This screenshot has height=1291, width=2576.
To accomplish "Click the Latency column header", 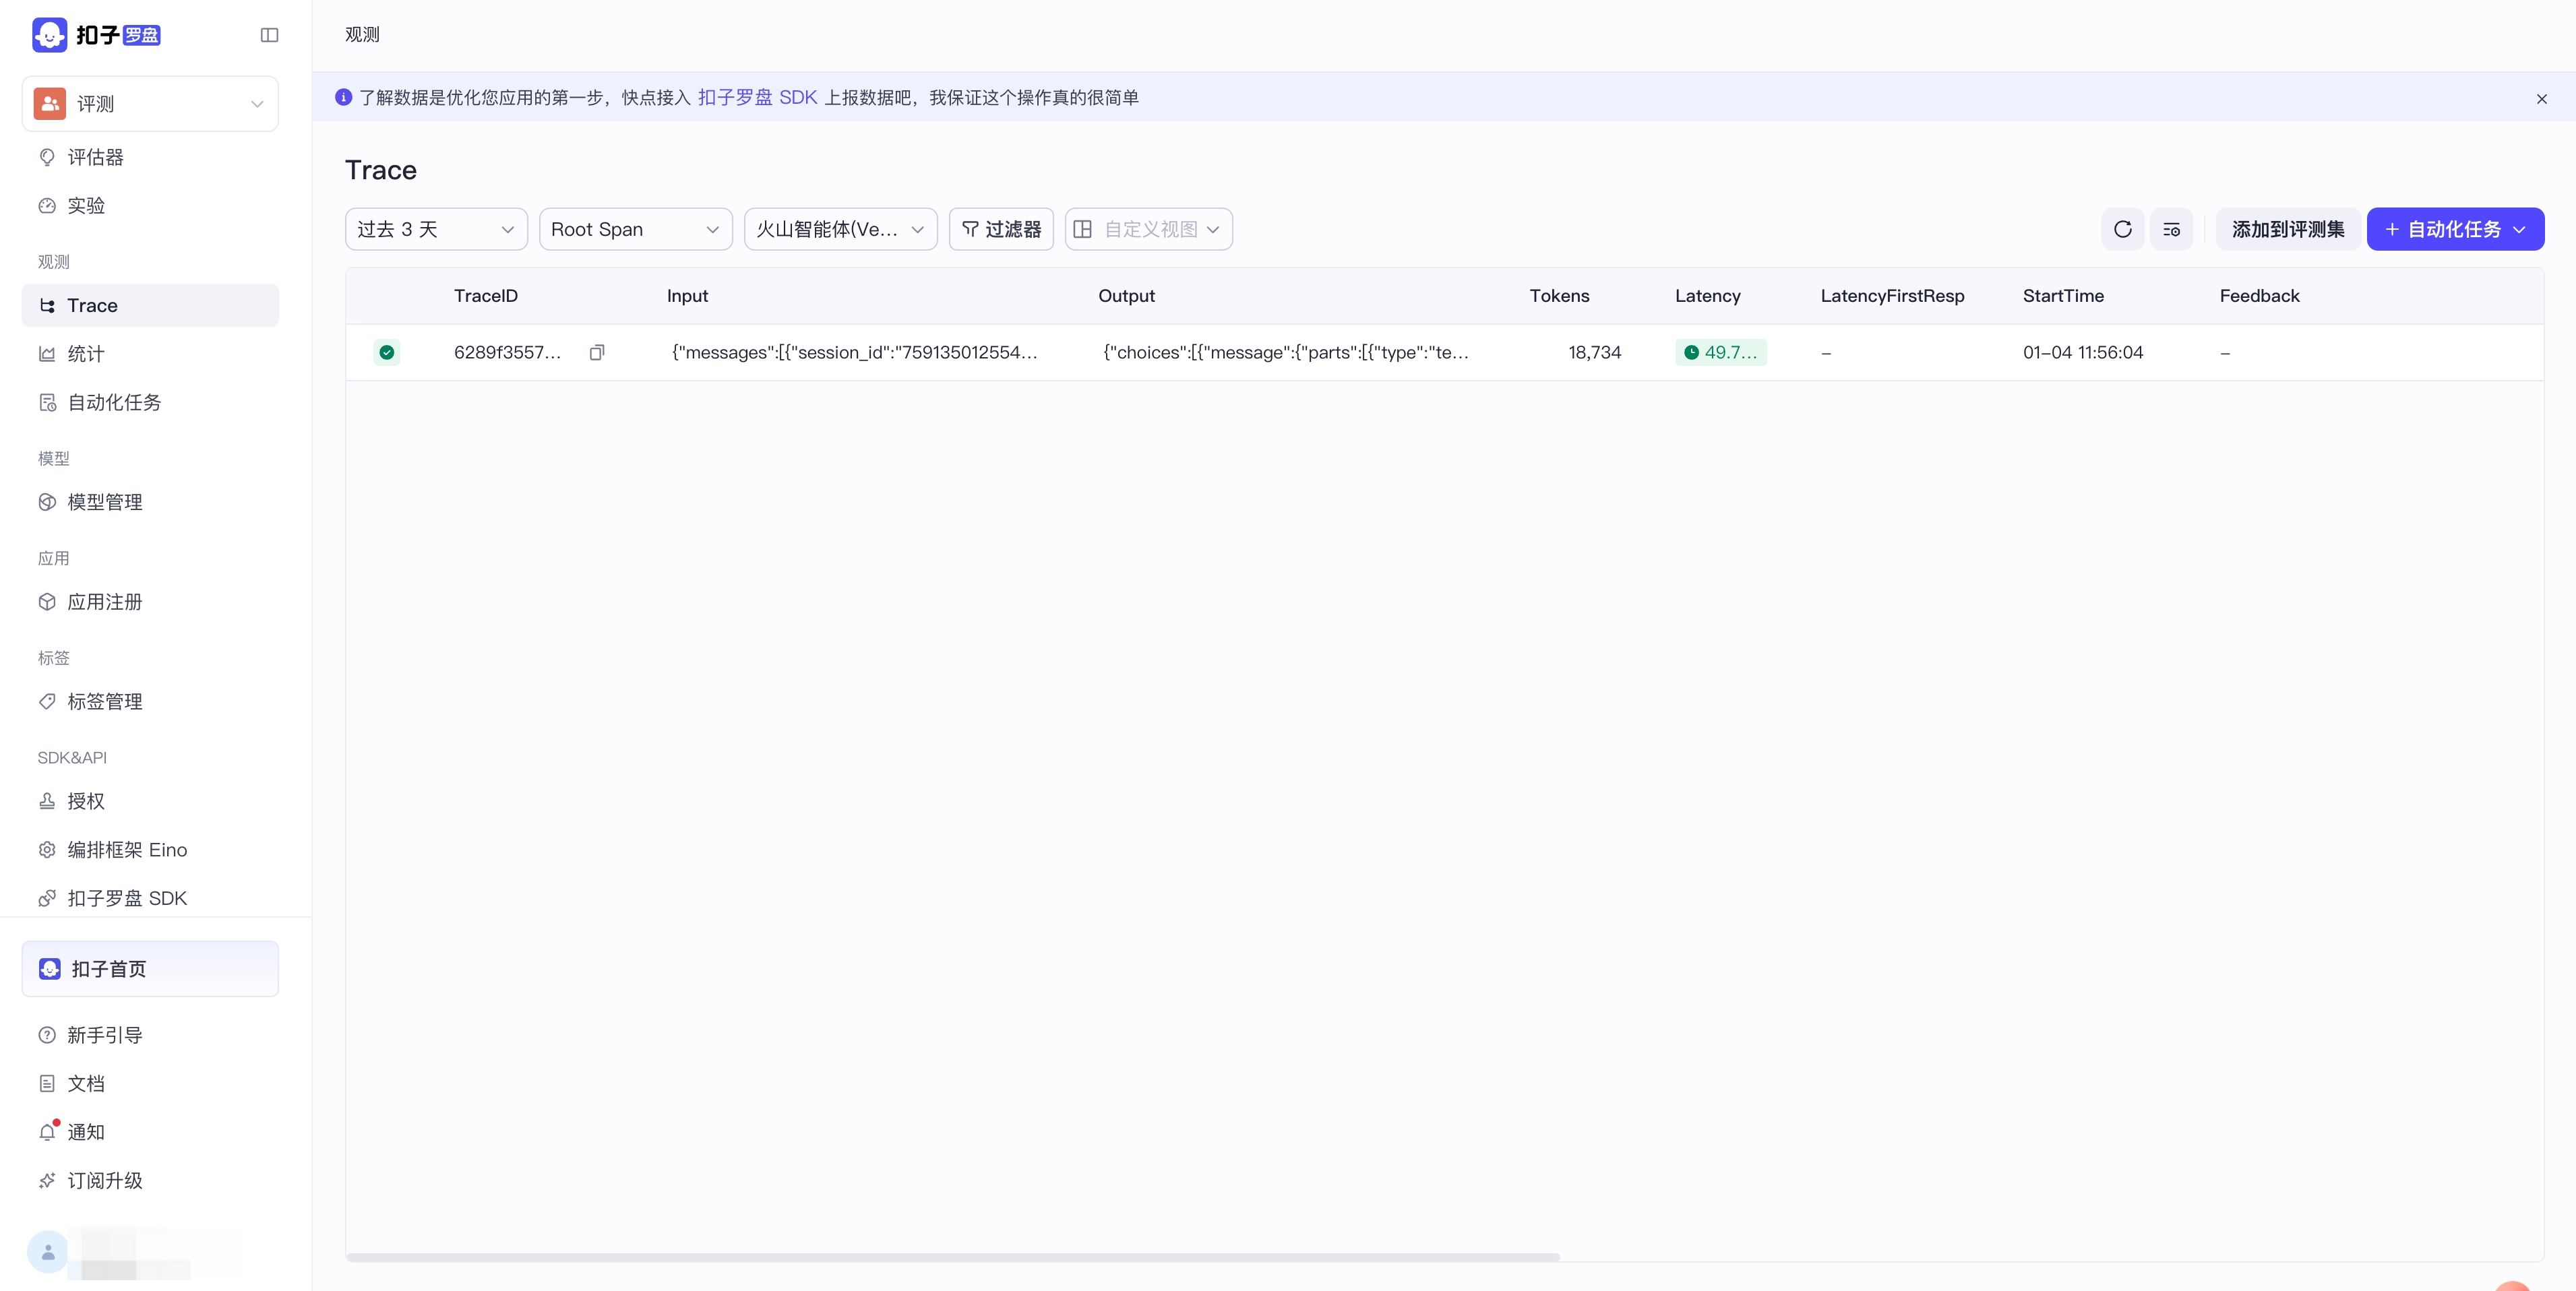I will coord(1707,296).
